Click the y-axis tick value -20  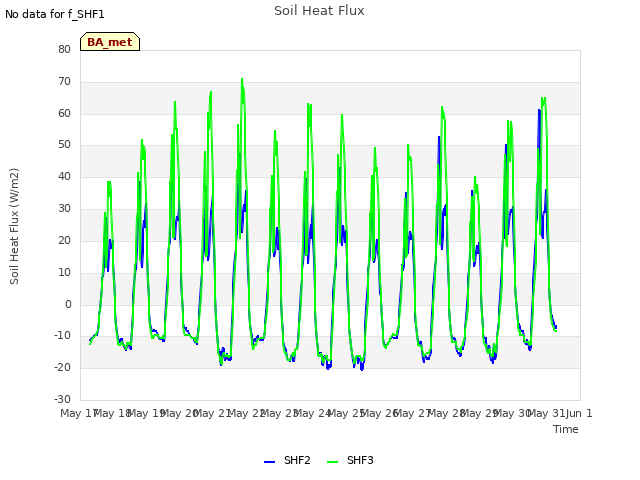pos(62,367)
